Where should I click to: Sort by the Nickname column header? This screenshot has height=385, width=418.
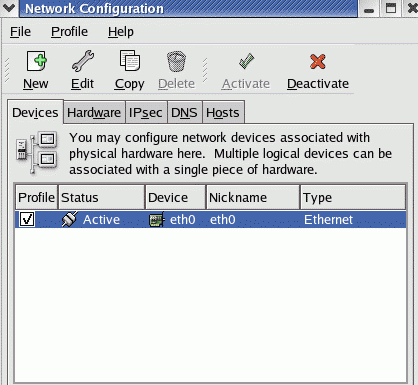click(253, 197)
